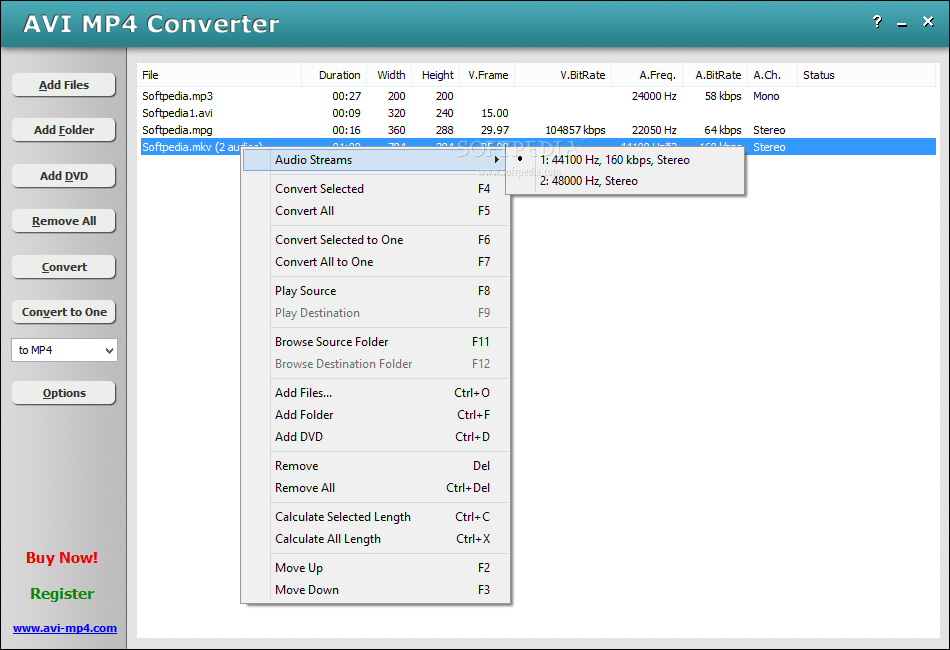Click Calculate Selected Length menu item

click(376, 517)
